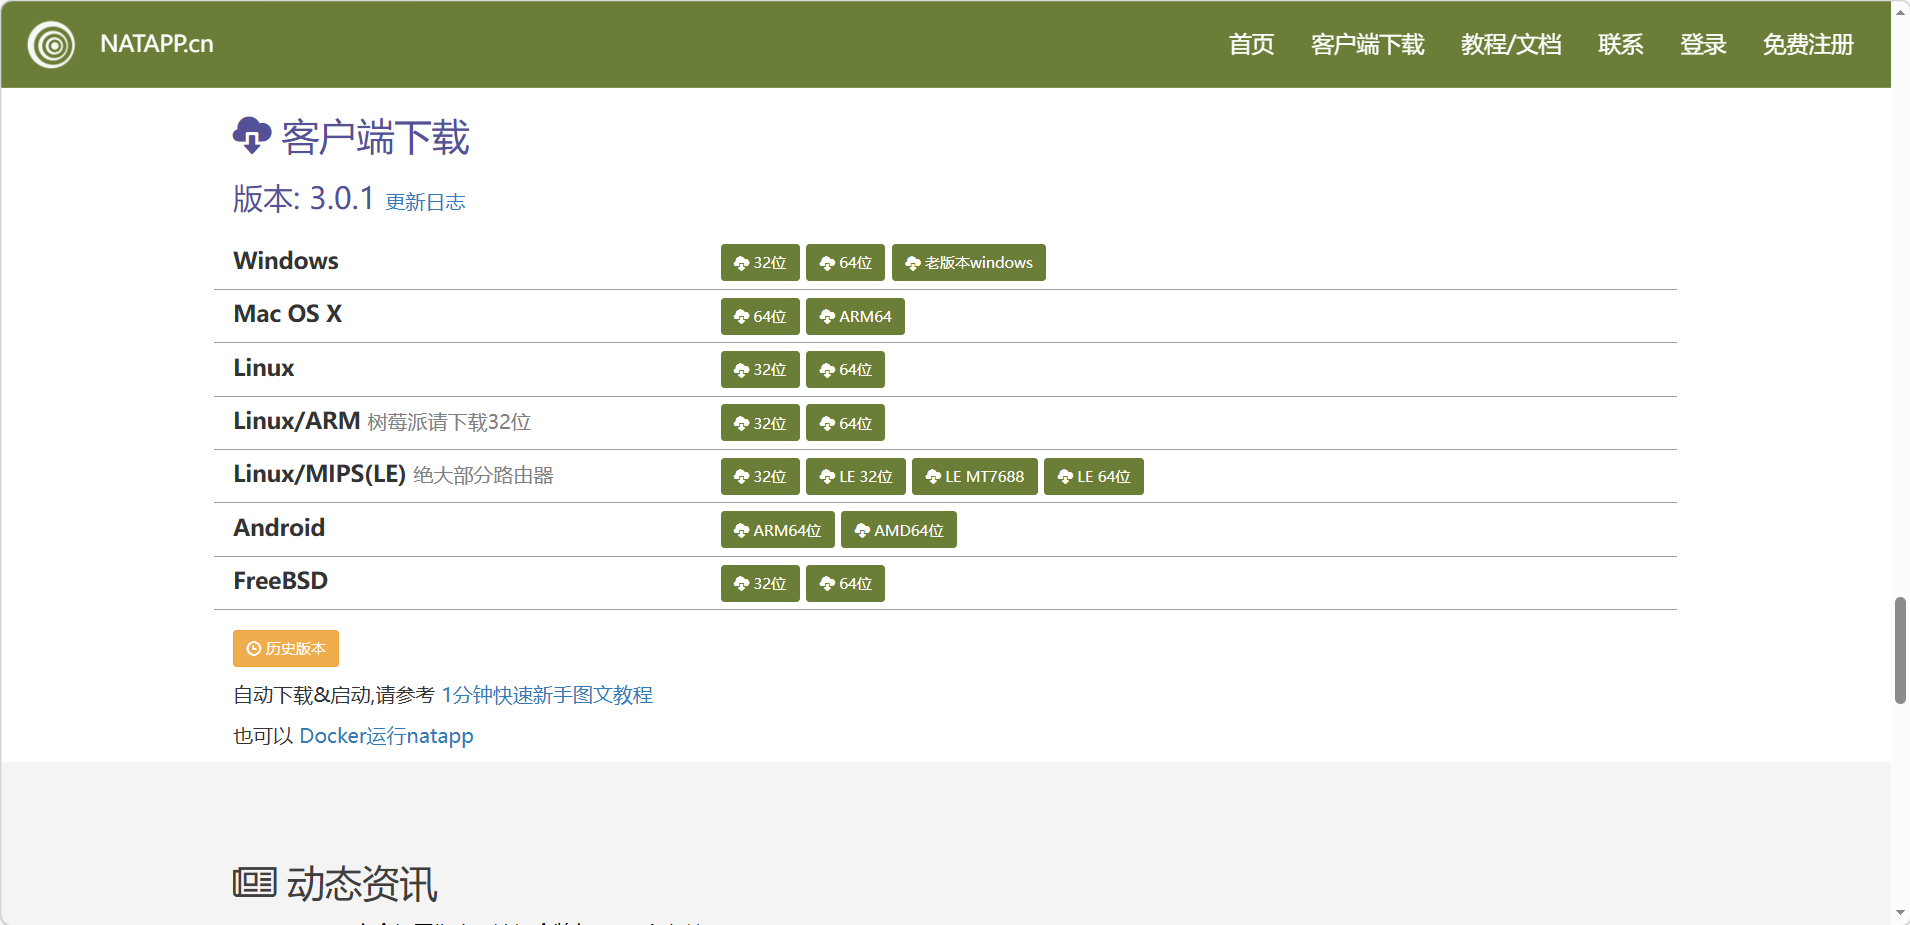The width and height of the screenshot is (1910, 925).
Task: Open the 1分钟快速新手图文教程 link
Action: 547,695
